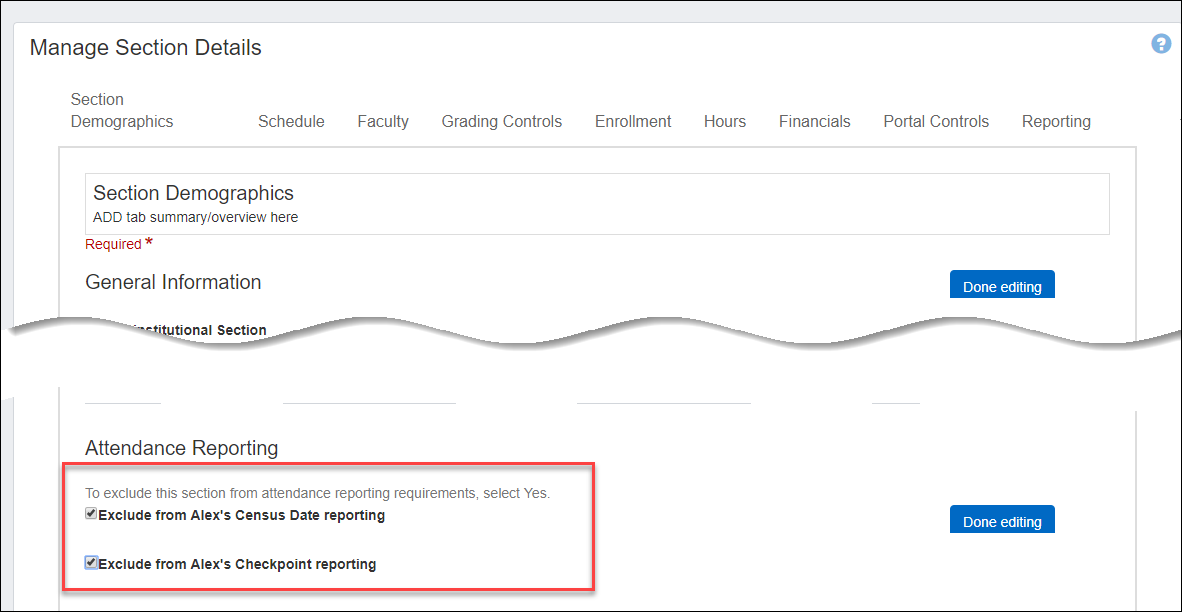The image size is (1182, 612).
Task: Go to the Grading Controls tab
Action: pyautogui.click(x=501, y=122)
